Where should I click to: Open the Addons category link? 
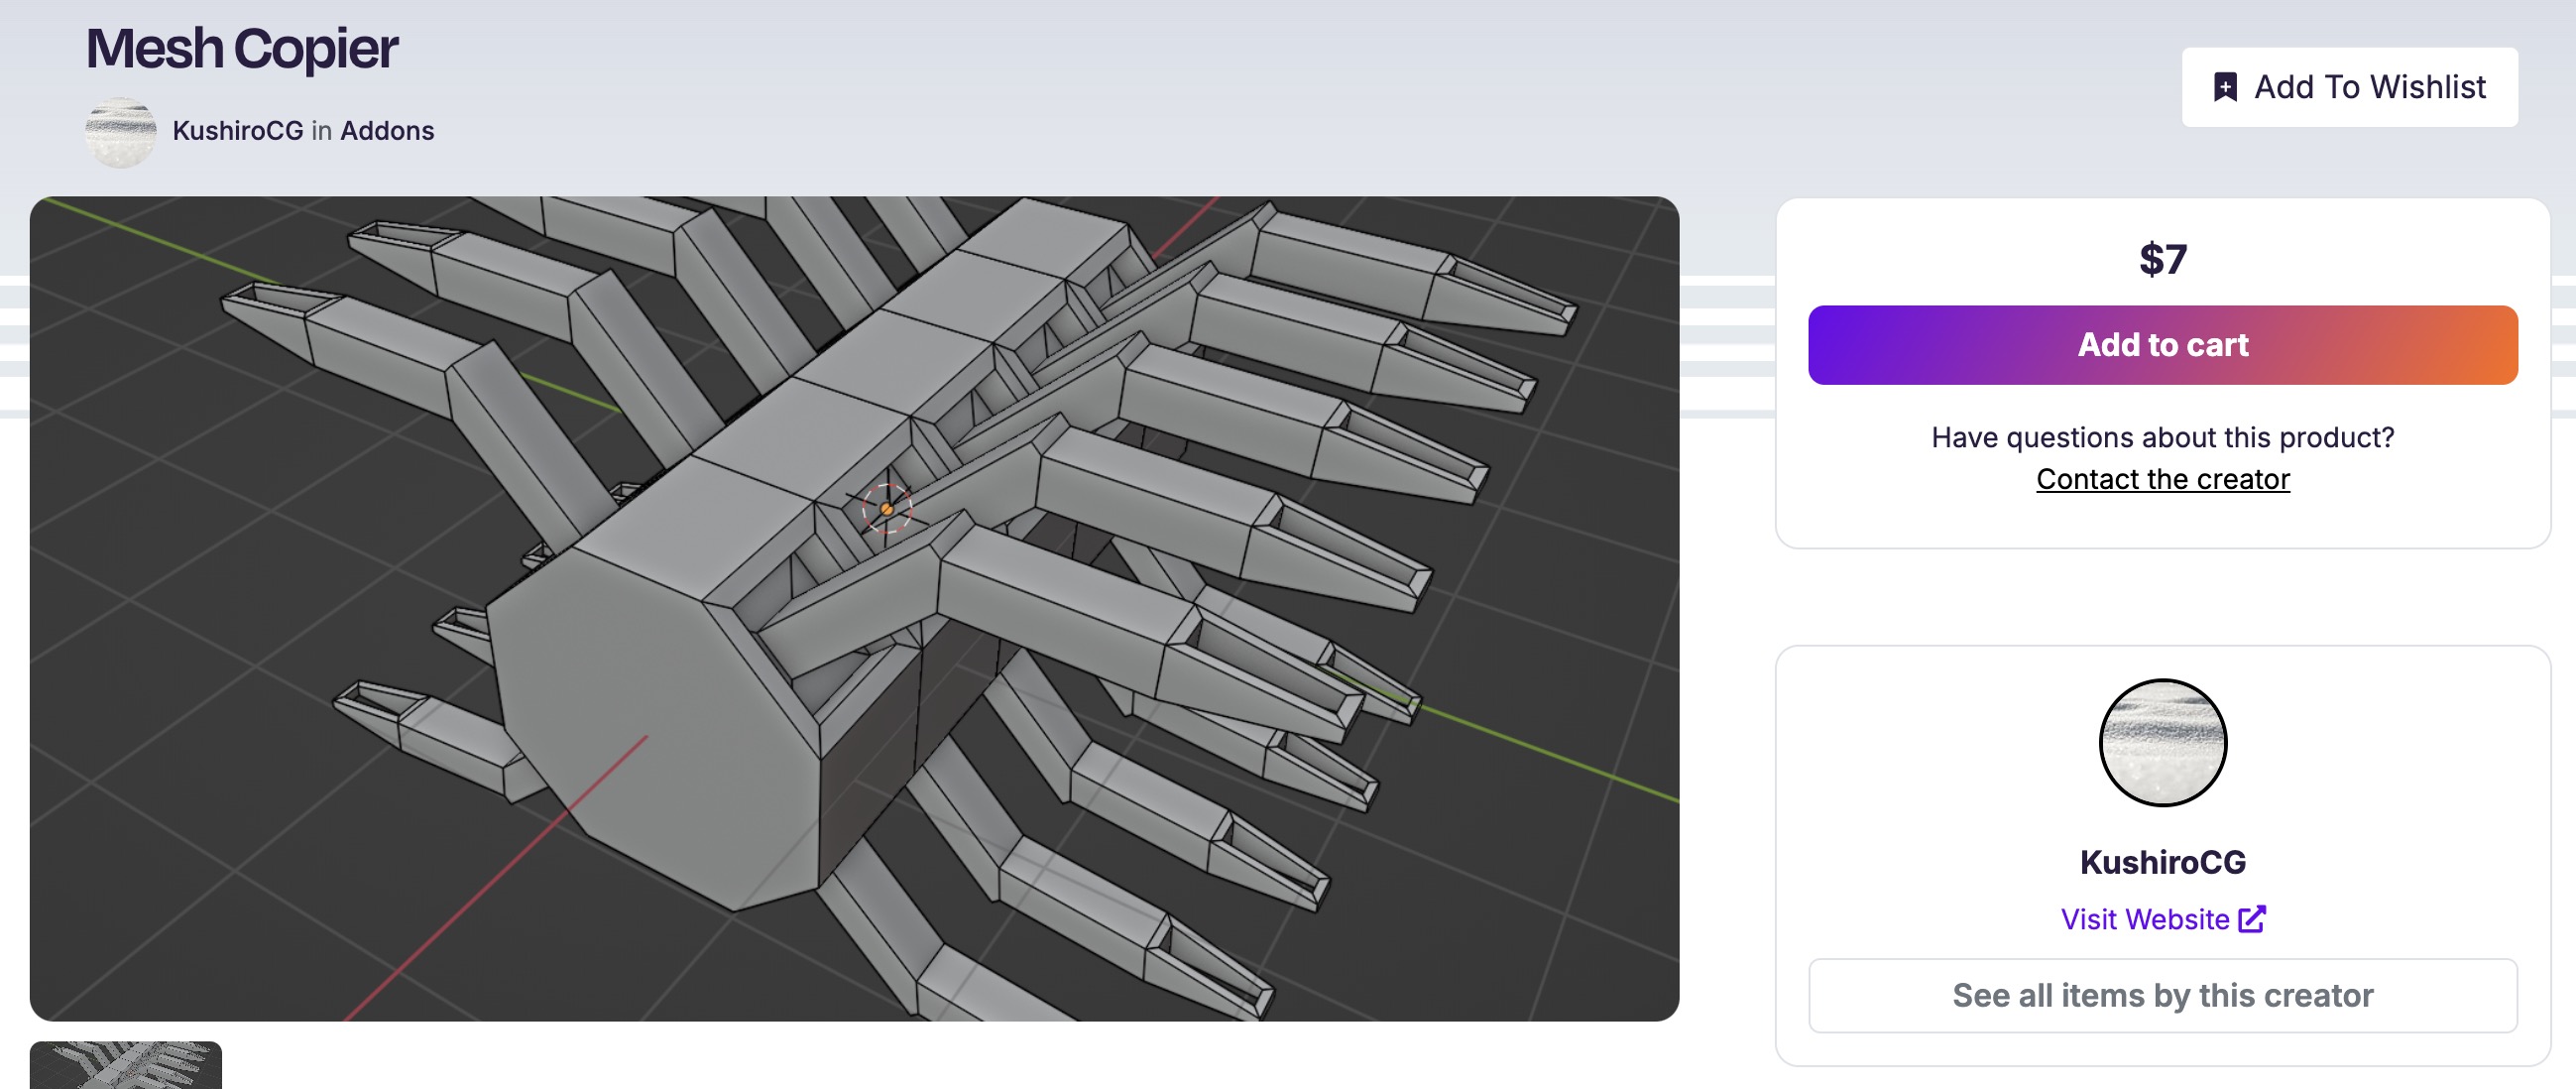tap(387, 131)
